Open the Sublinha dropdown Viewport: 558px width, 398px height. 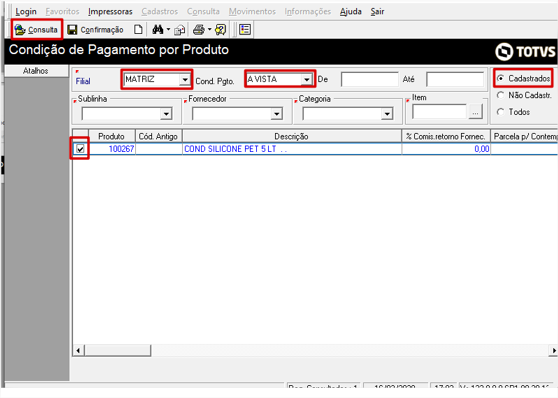(166, 114)
